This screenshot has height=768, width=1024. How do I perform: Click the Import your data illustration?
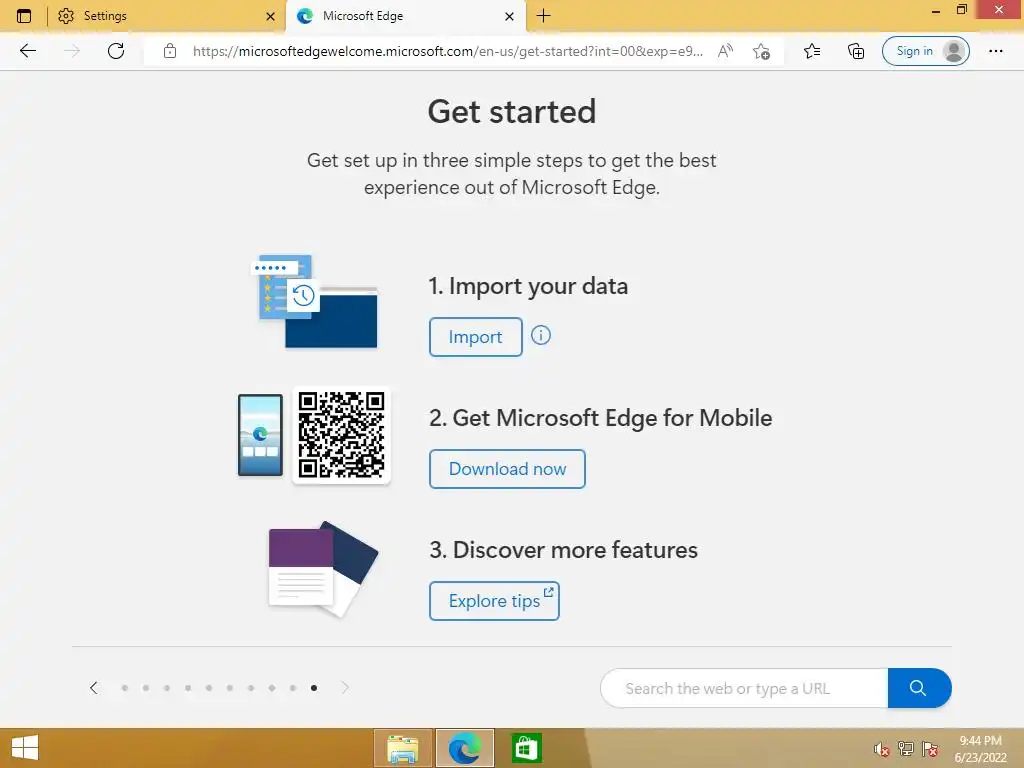tap(315, 302)
